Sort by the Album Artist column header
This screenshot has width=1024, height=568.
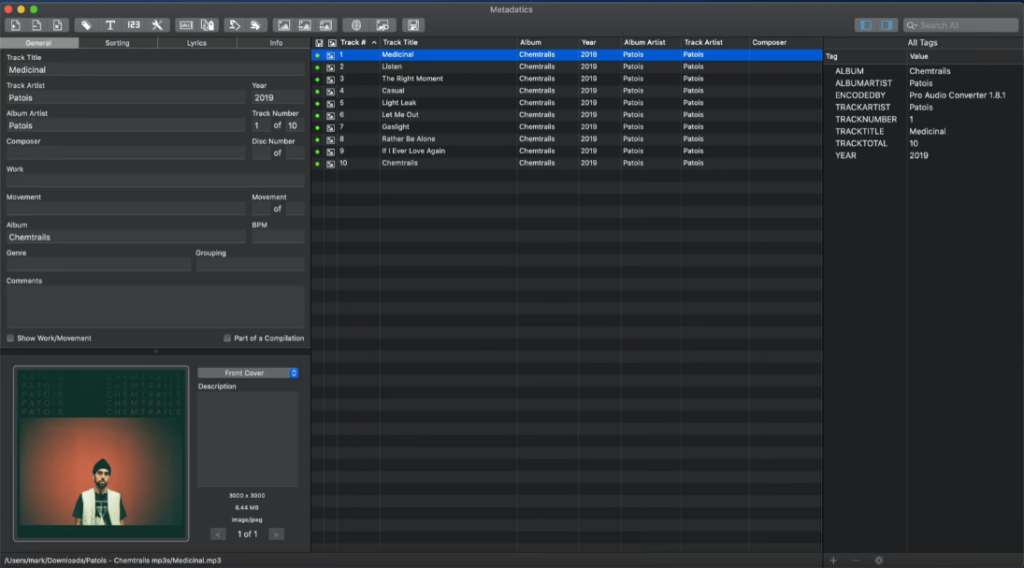tap(650, 42)
